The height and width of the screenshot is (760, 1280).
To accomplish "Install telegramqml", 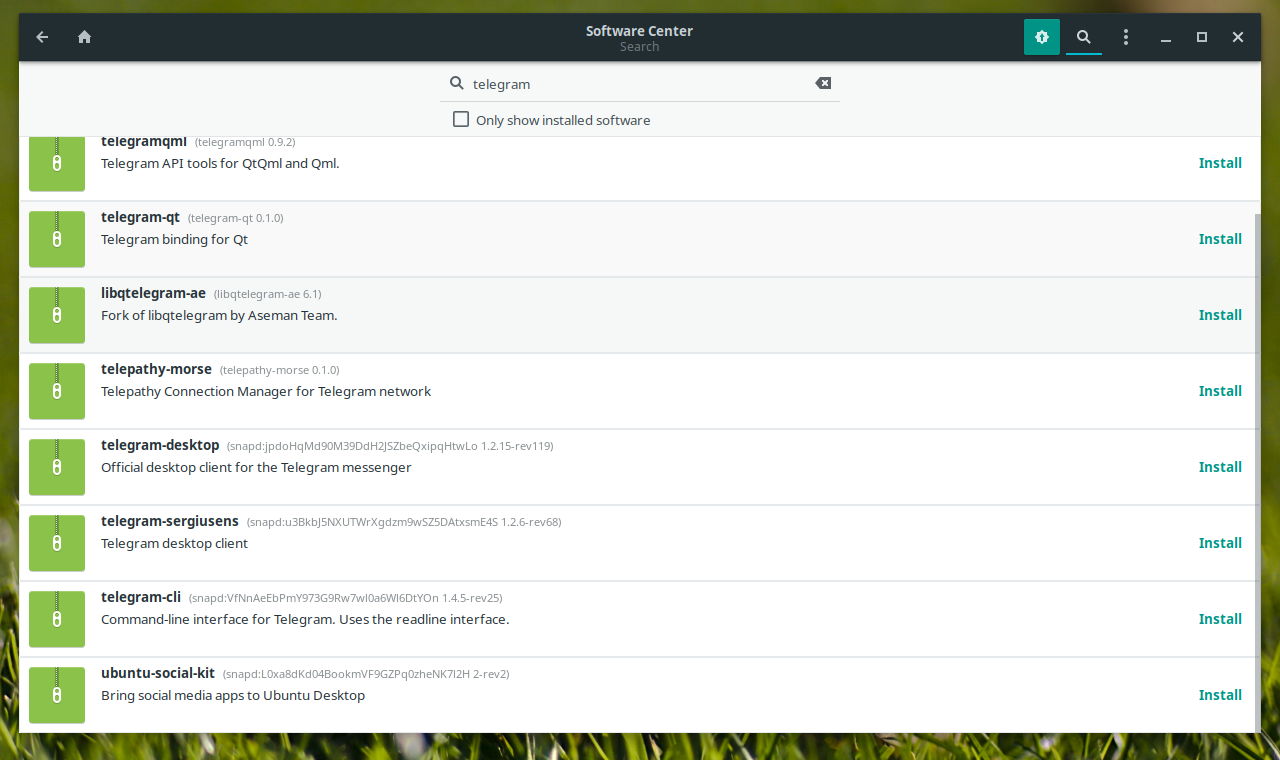I will (x=1220, y=163).
